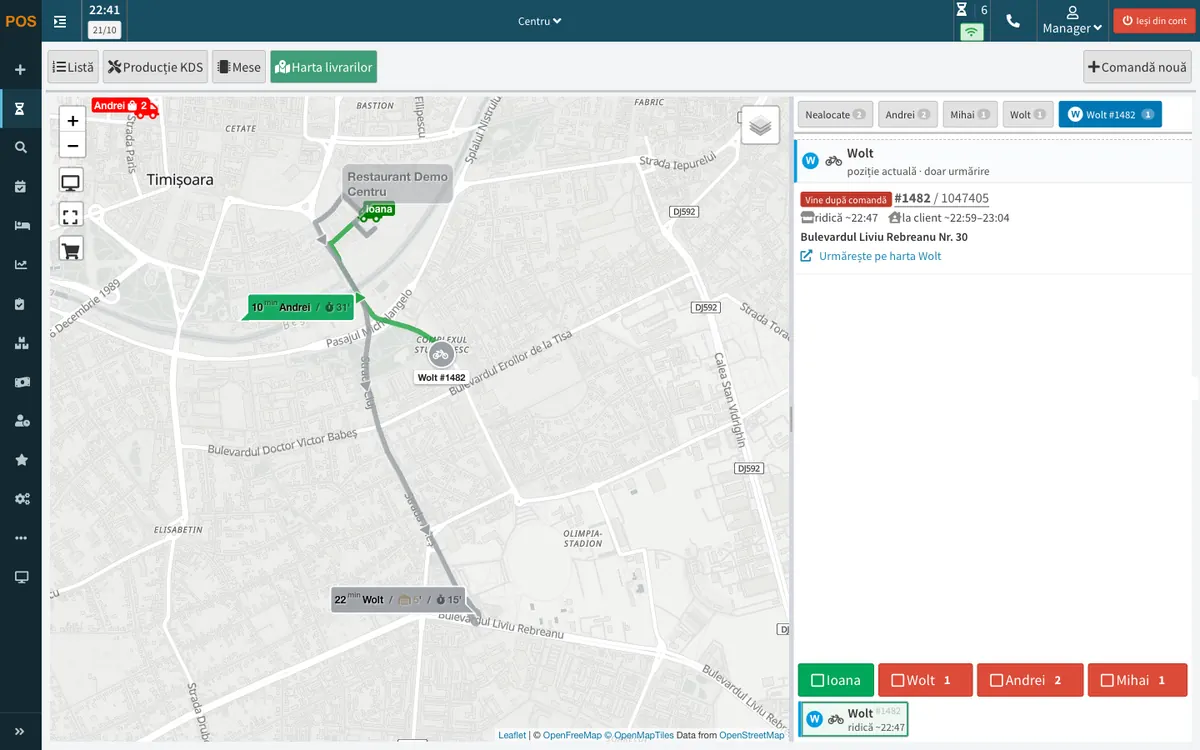Click the plus icon in left sidebar
Image resolution: width=1200 pixels, height=750 pixels.
pyautogui.click(x=20, y=70)
